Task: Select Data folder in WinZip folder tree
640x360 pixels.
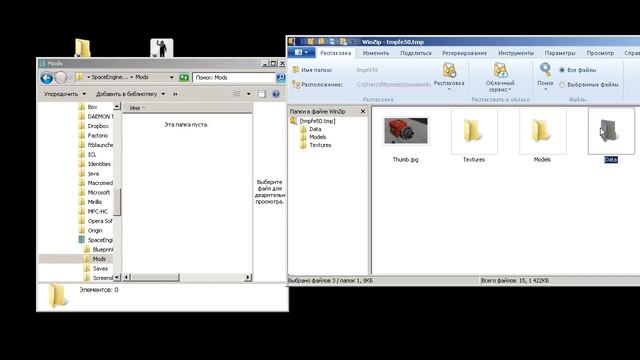Action: click(311, 129)
